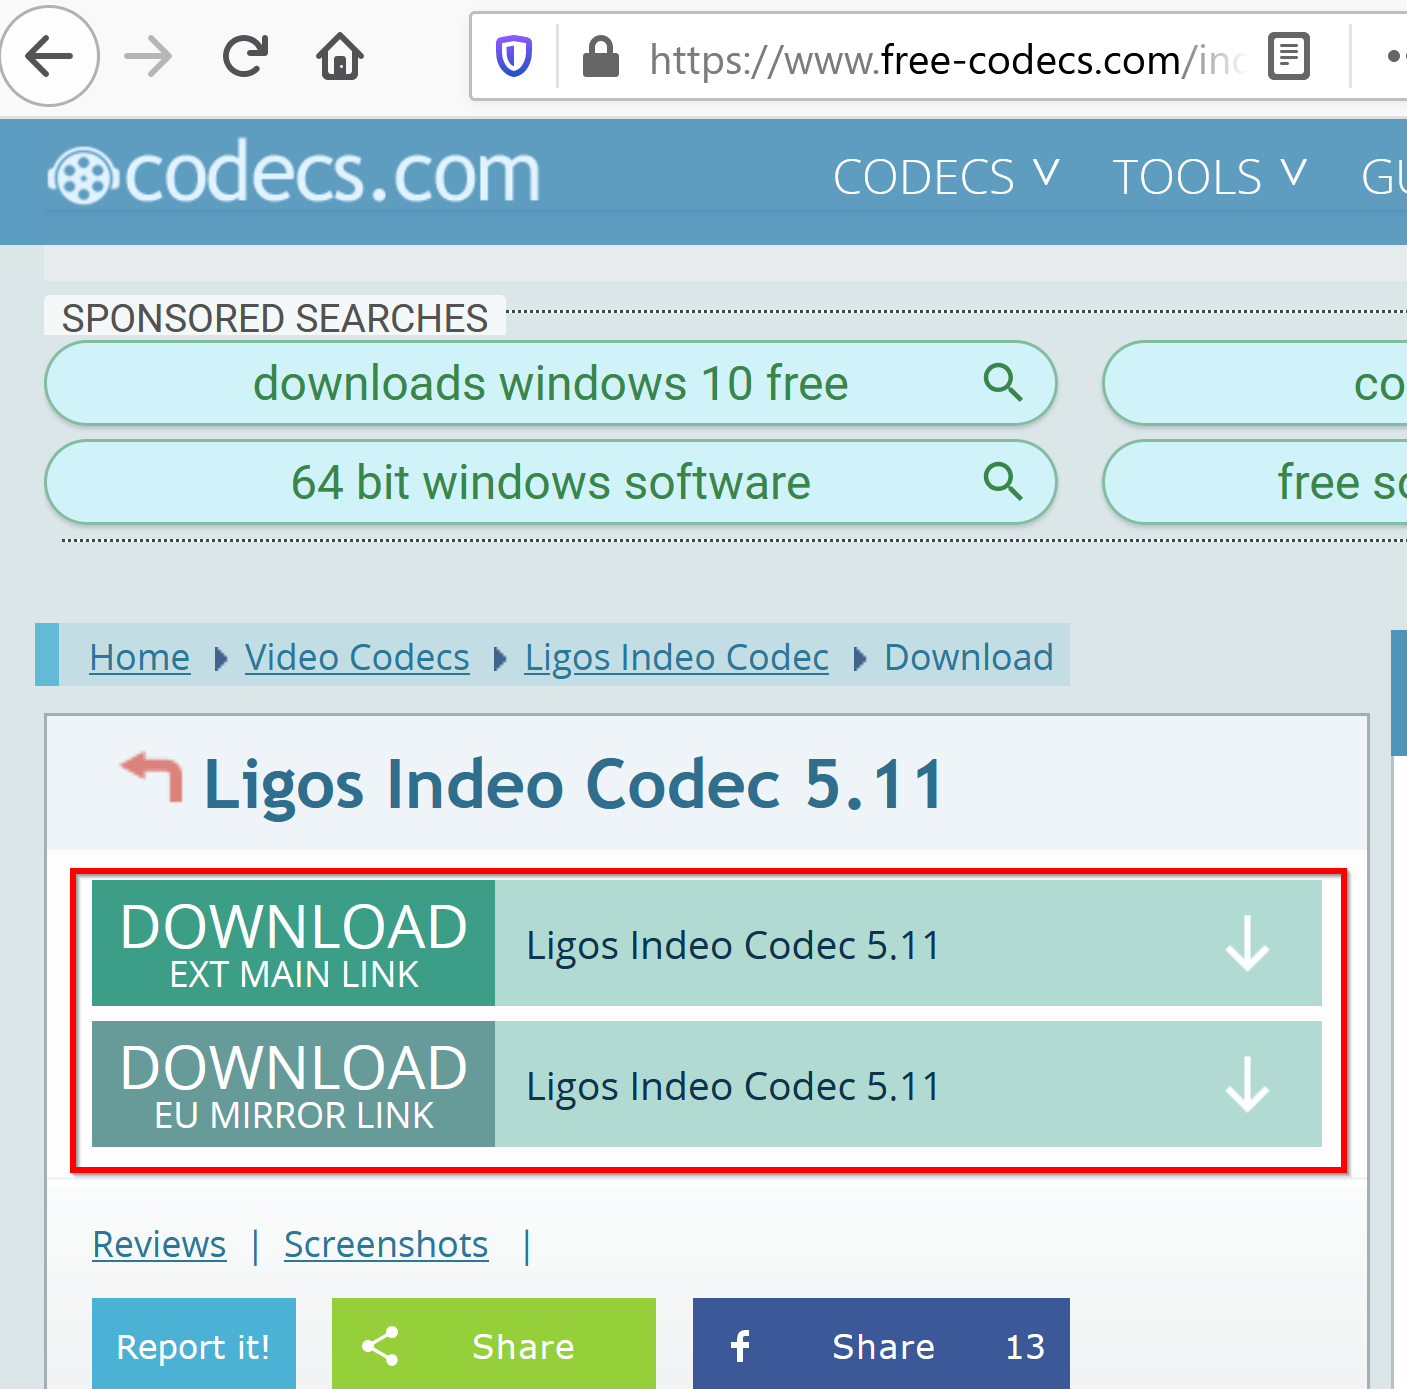Viewport: 1407px width, 1389px height.
Task: Click the codecs.com site logo
Action: (294, 175)
